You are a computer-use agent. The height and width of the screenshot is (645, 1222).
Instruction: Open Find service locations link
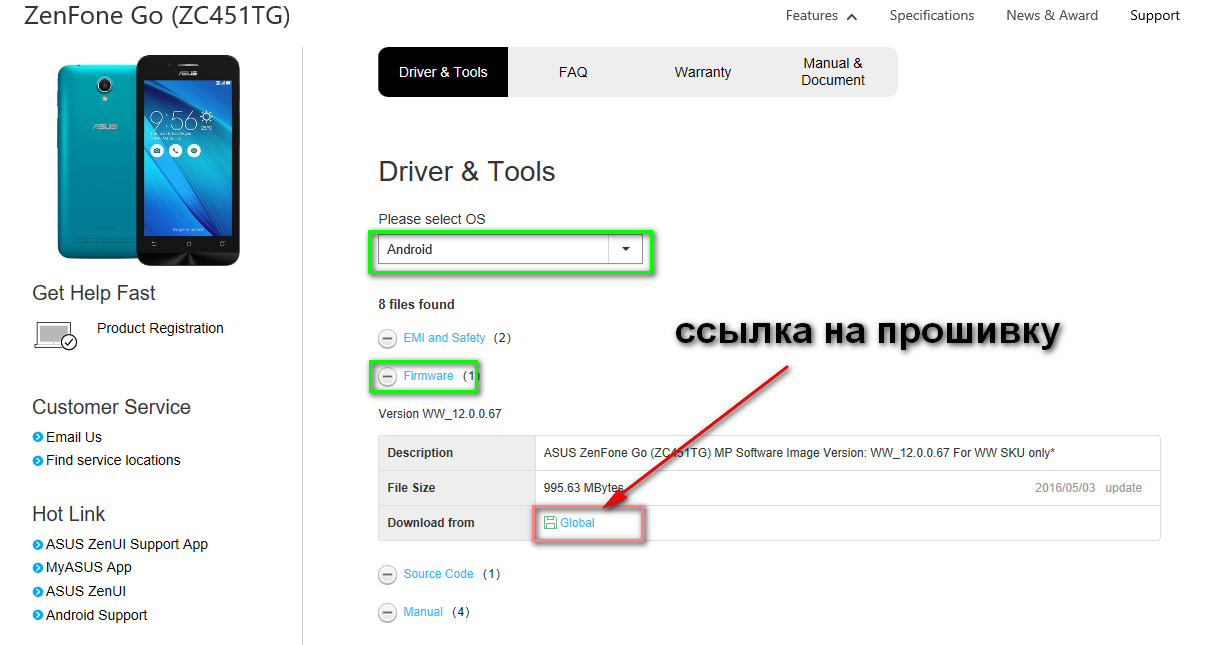click(x=113, y=460)
